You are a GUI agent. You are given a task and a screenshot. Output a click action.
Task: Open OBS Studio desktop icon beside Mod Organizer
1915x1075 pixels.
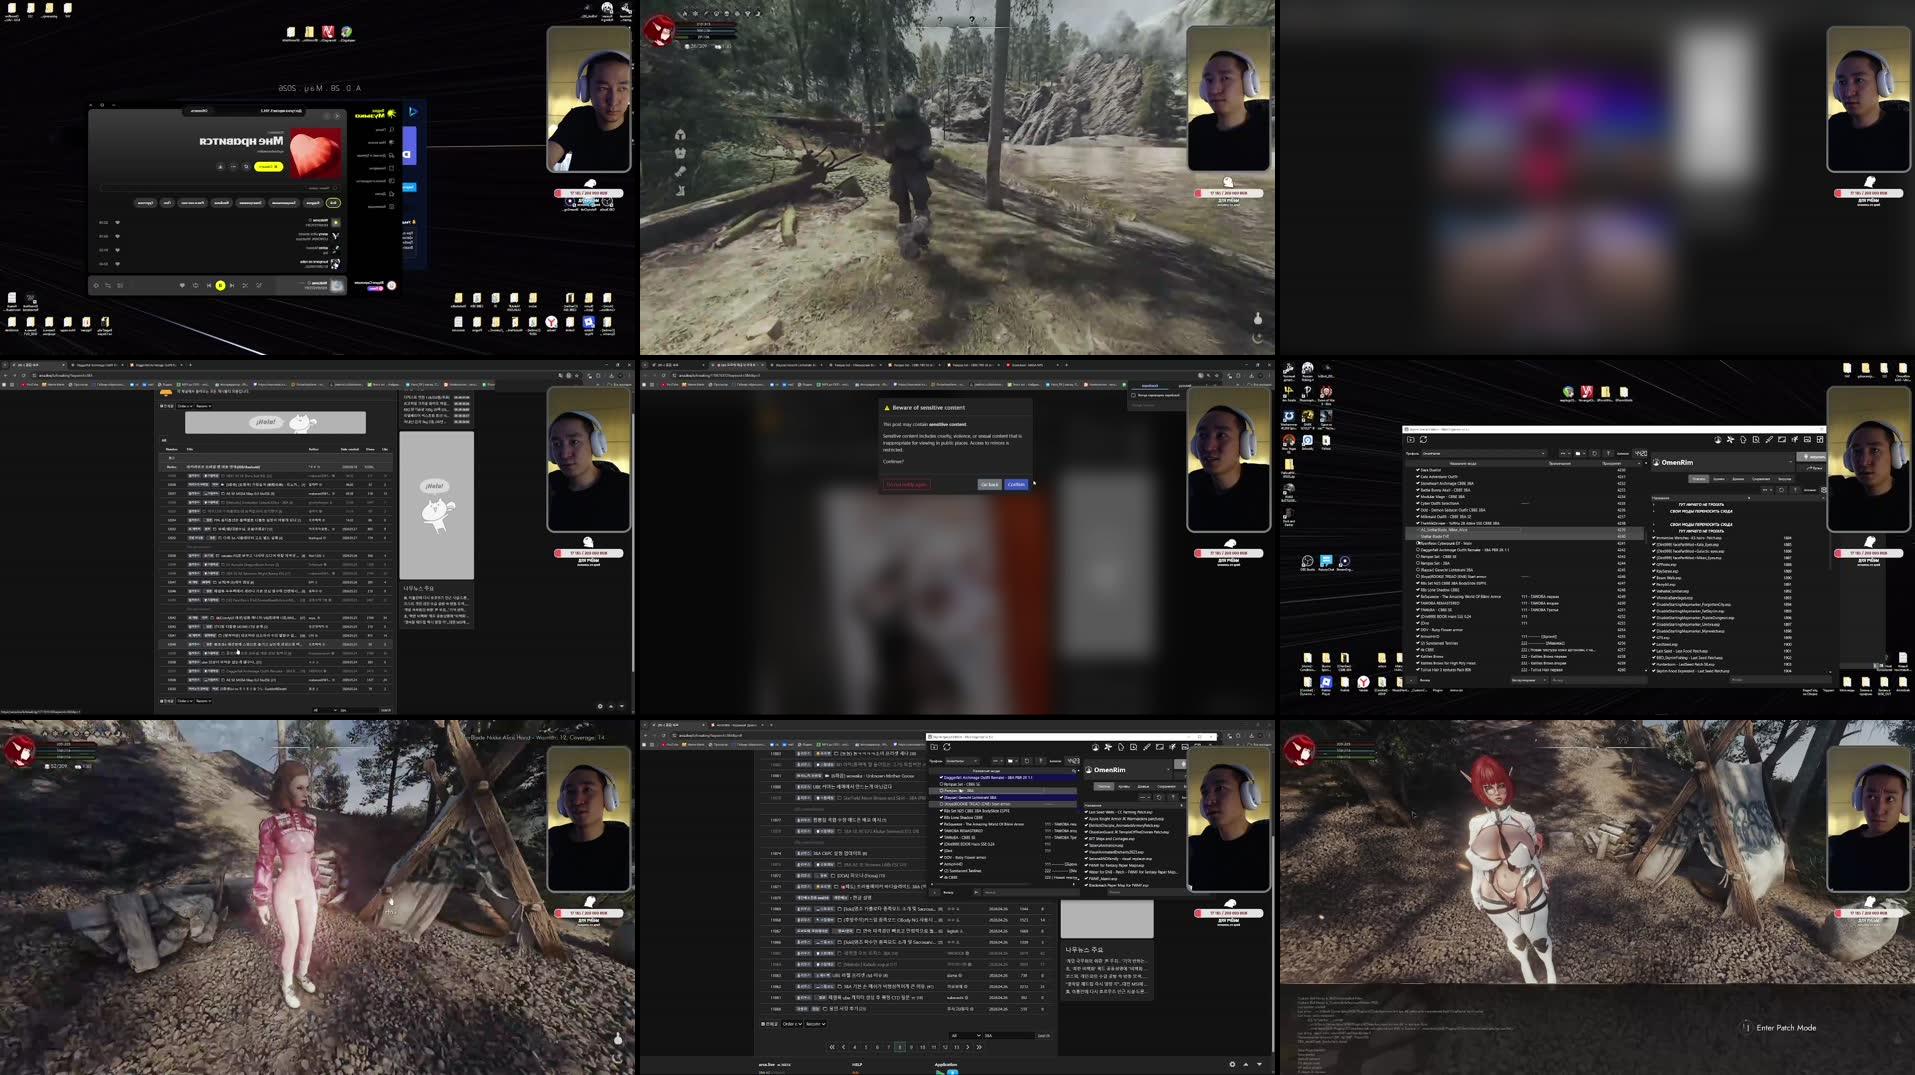click(1307, 563)
